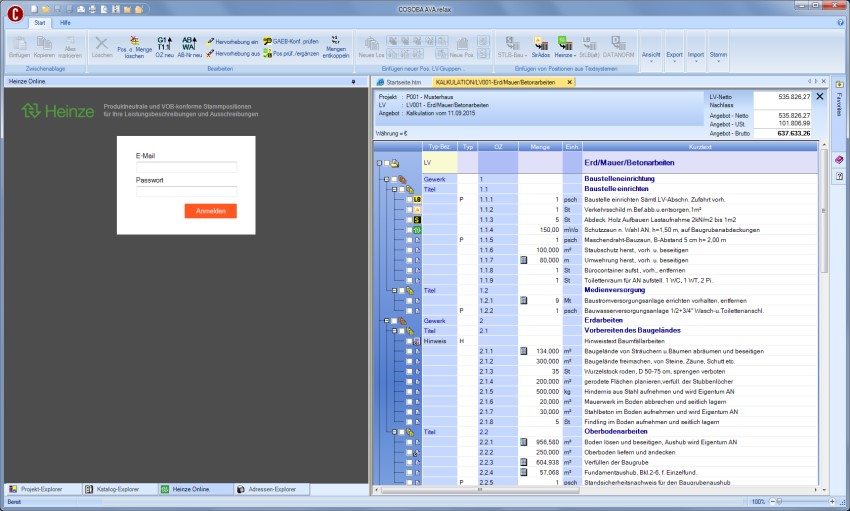Click the pink book icon in right sidebar
The width and height of the screenshot is (850, 511).
(839, 160)
